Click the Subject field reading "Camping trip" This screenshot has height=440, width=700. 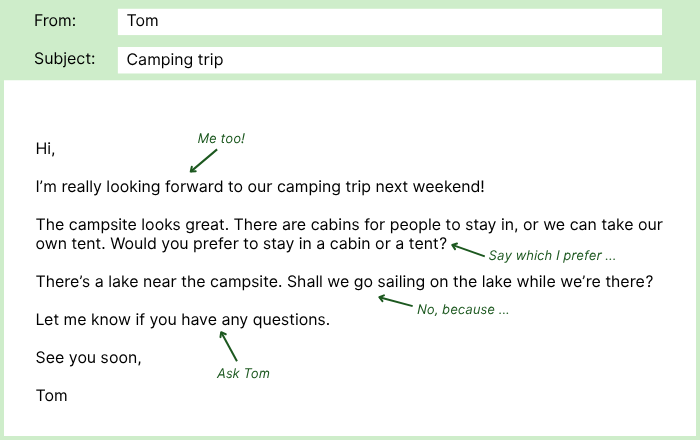coord(389,60)
